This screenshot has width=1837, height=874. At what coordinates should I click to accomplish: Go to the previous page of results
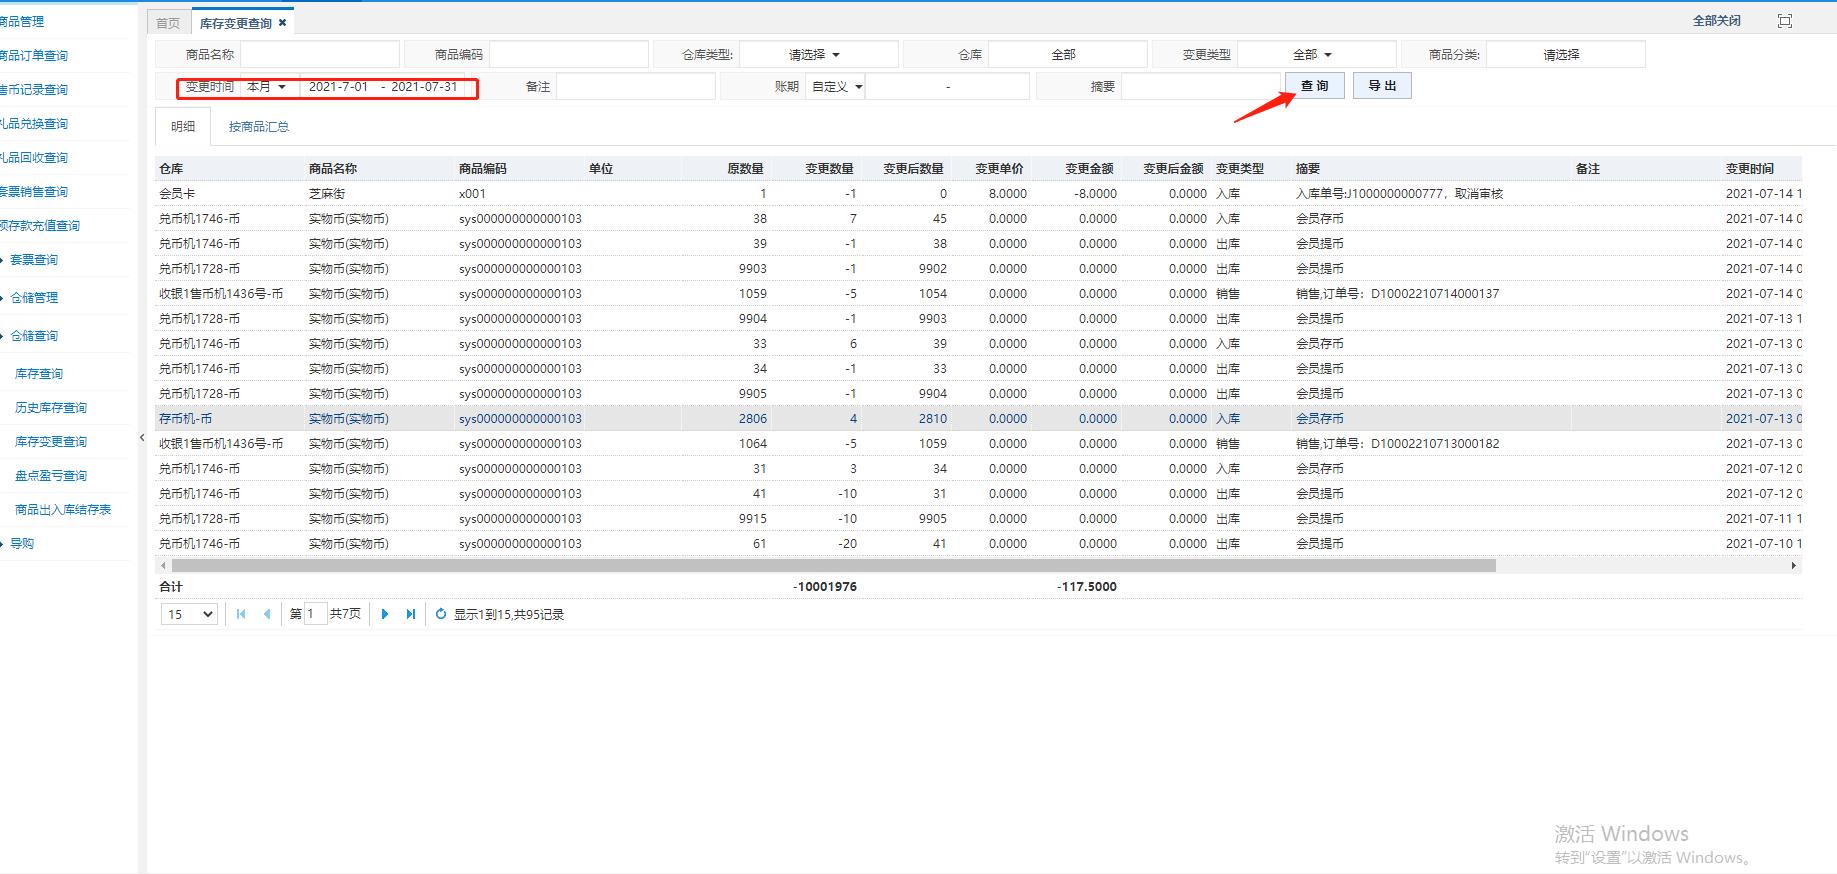pos(267,614)
